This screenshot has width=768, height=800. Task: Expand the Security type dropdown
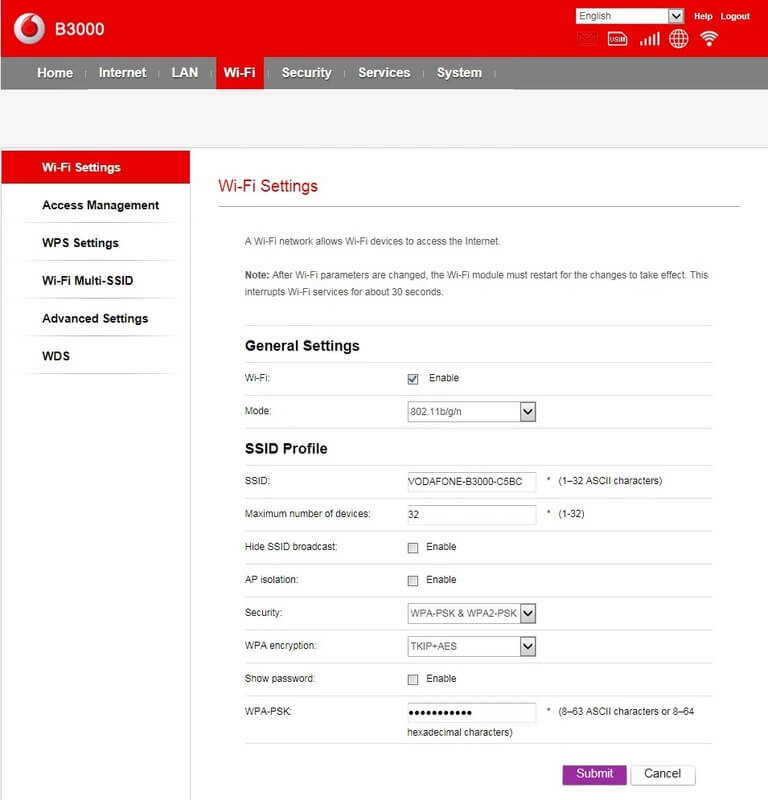(472, 613)
